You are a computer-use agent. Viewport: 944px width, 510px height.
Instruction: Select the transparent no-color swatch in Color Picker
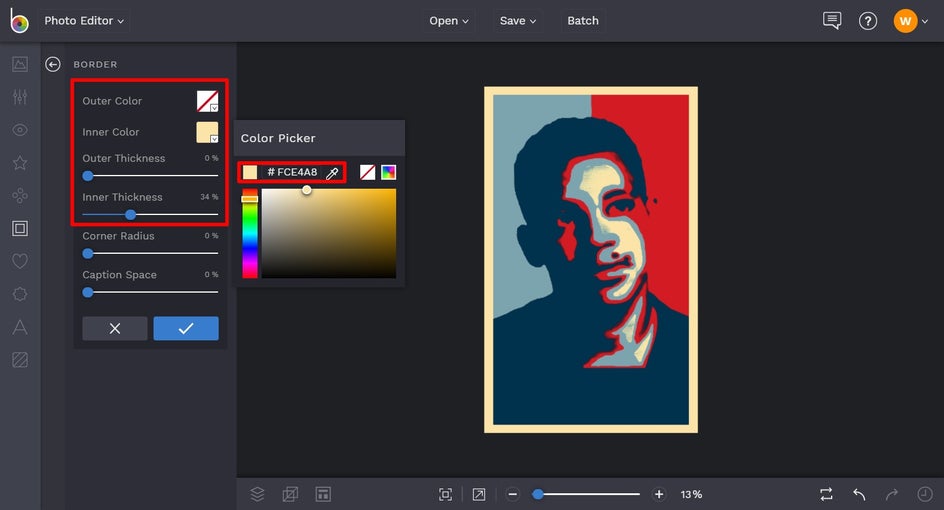pos(368,172)
